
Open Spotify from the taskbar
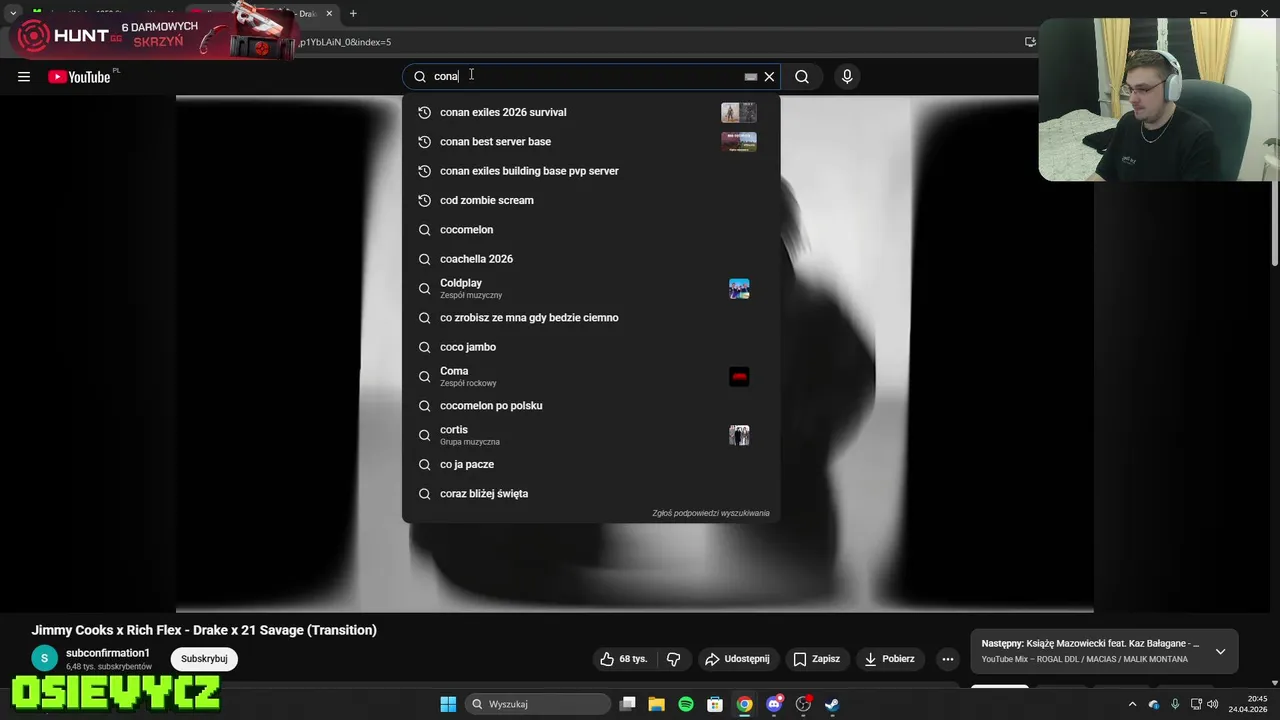click(x=686, y=704)
